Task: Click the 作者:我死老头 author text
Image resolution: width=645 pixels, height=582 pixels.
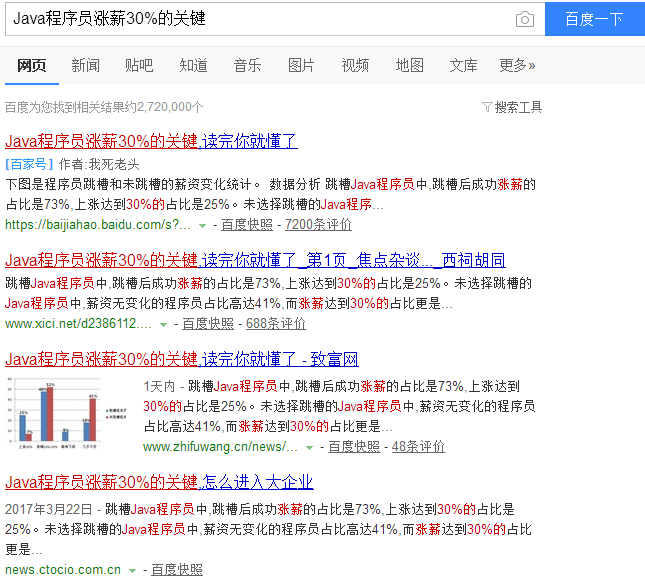Action: coord(99,165)
